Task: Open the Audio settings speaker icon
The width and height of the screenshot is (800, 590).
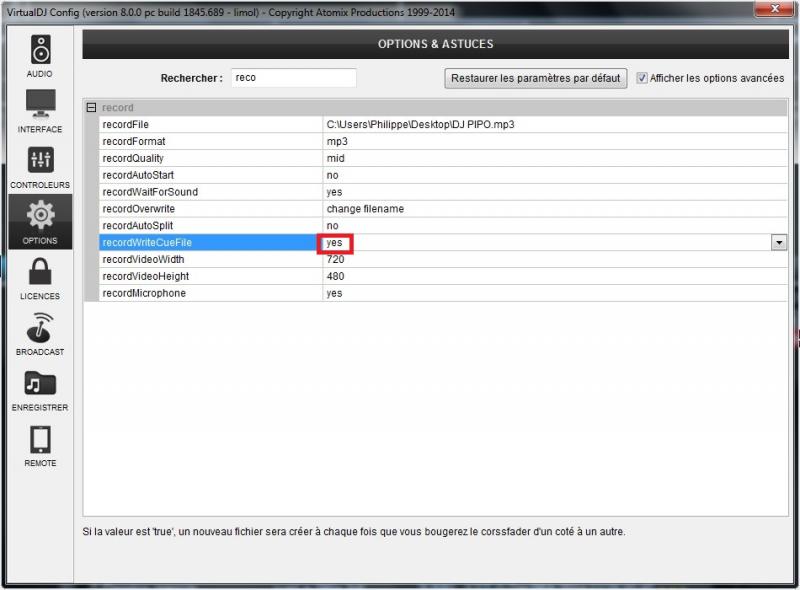Action: [x=40, y=50]
